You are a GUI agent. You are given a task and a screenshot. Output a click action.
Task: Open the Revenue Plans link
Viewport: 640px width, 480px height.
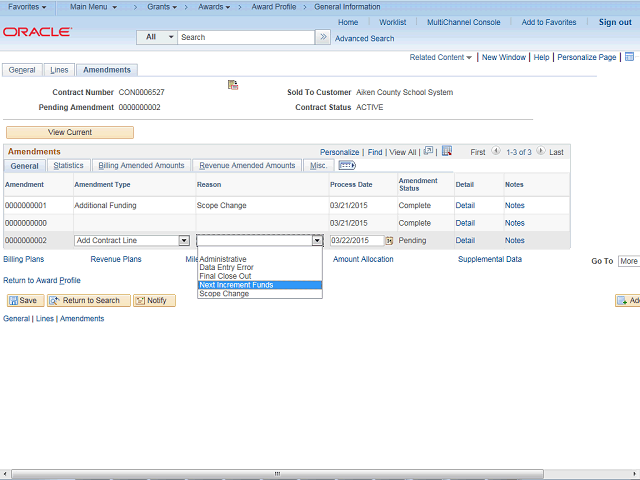pos(116,259)
